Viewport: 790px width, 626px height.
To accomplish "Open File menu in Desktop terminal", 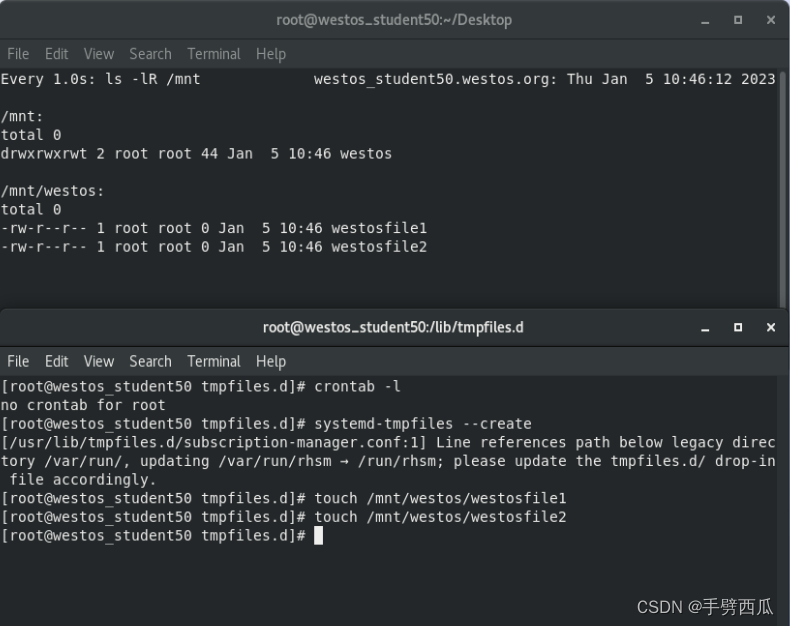I will coord(18,54).
